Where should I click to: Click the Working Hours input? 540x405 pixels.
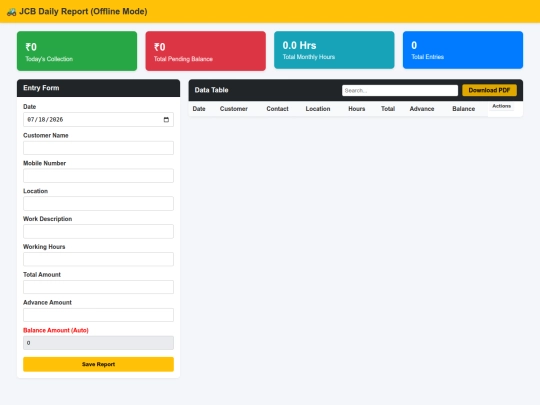coord(98,259)
